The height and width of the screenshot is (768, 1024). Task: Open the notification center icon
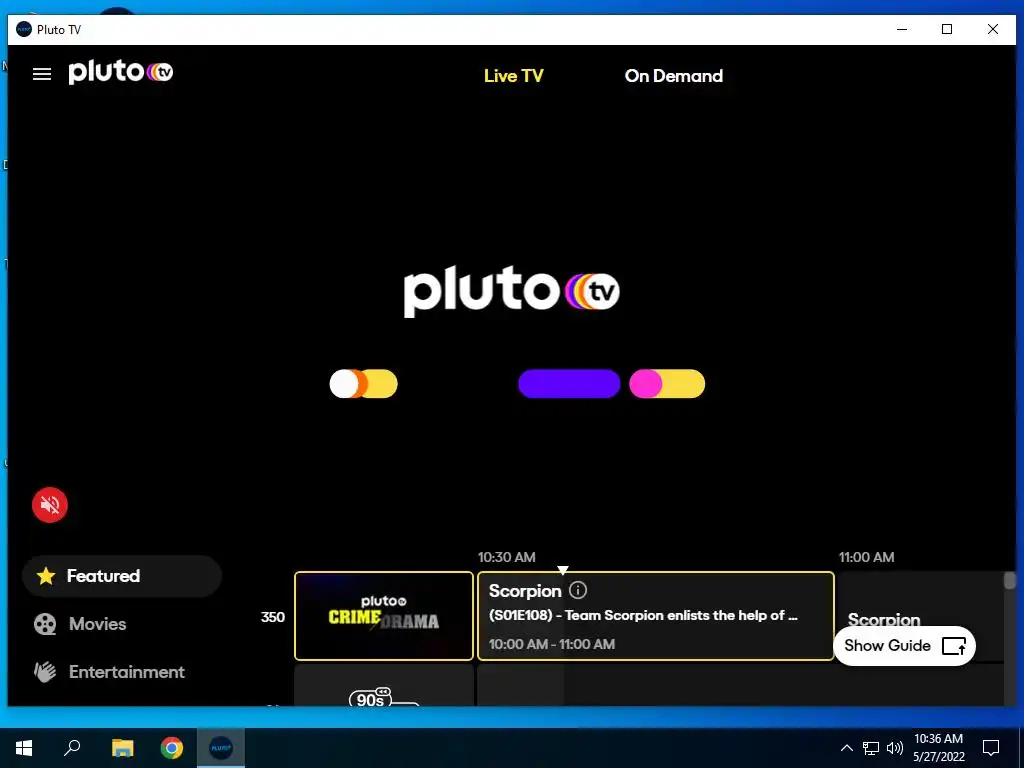[x=991, y=748]
